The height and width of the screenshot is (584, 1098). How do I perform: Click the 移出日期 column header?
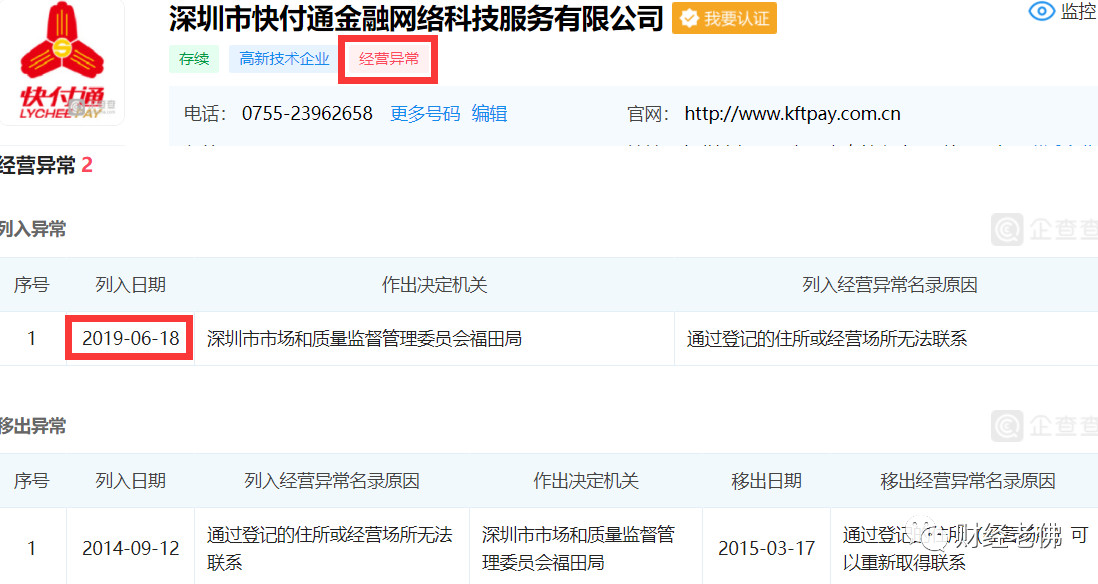click(766, 481)
